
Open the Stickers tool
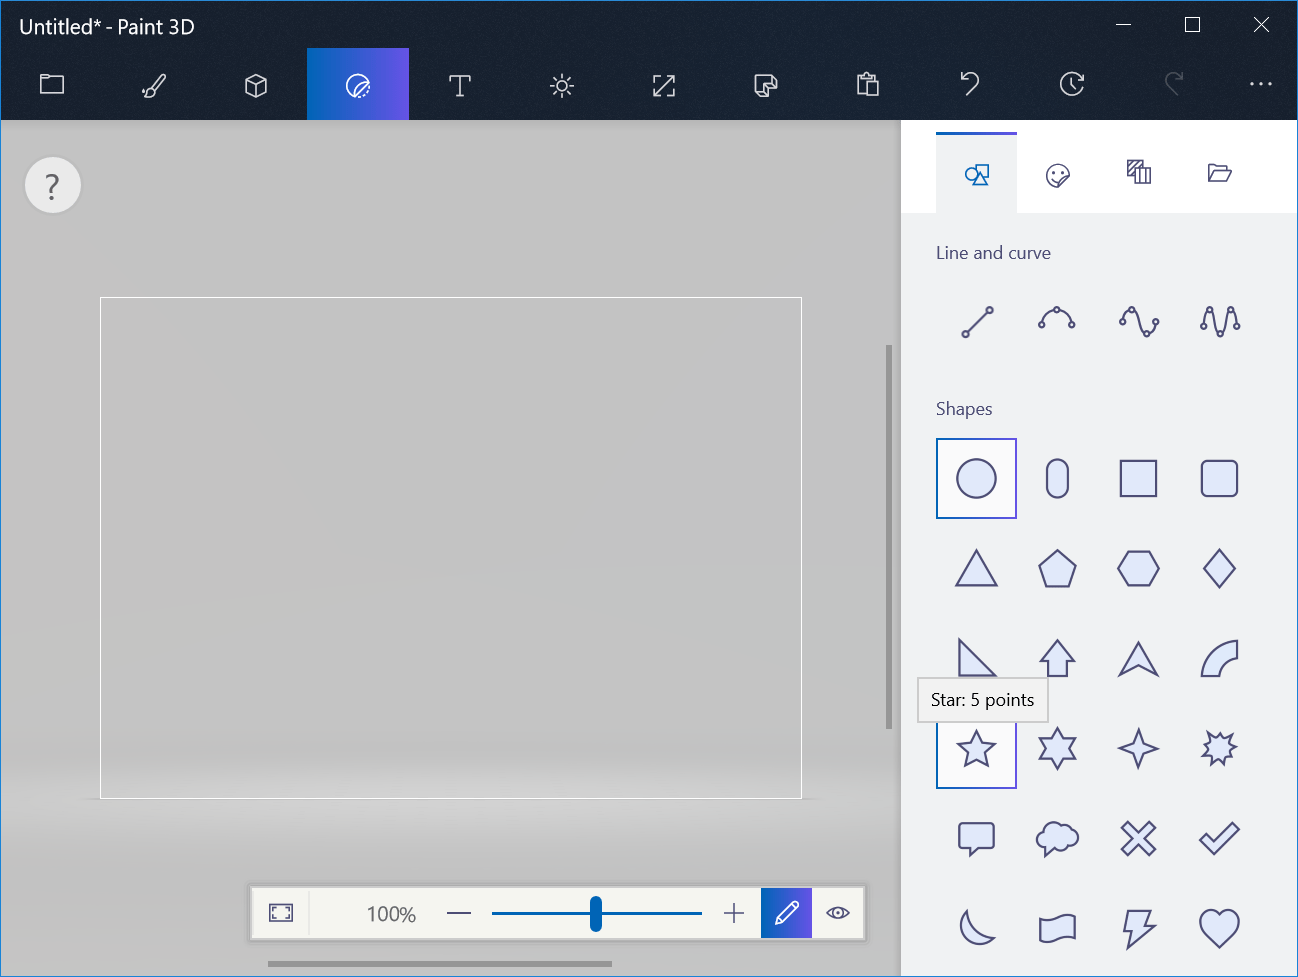coord(765,85)
